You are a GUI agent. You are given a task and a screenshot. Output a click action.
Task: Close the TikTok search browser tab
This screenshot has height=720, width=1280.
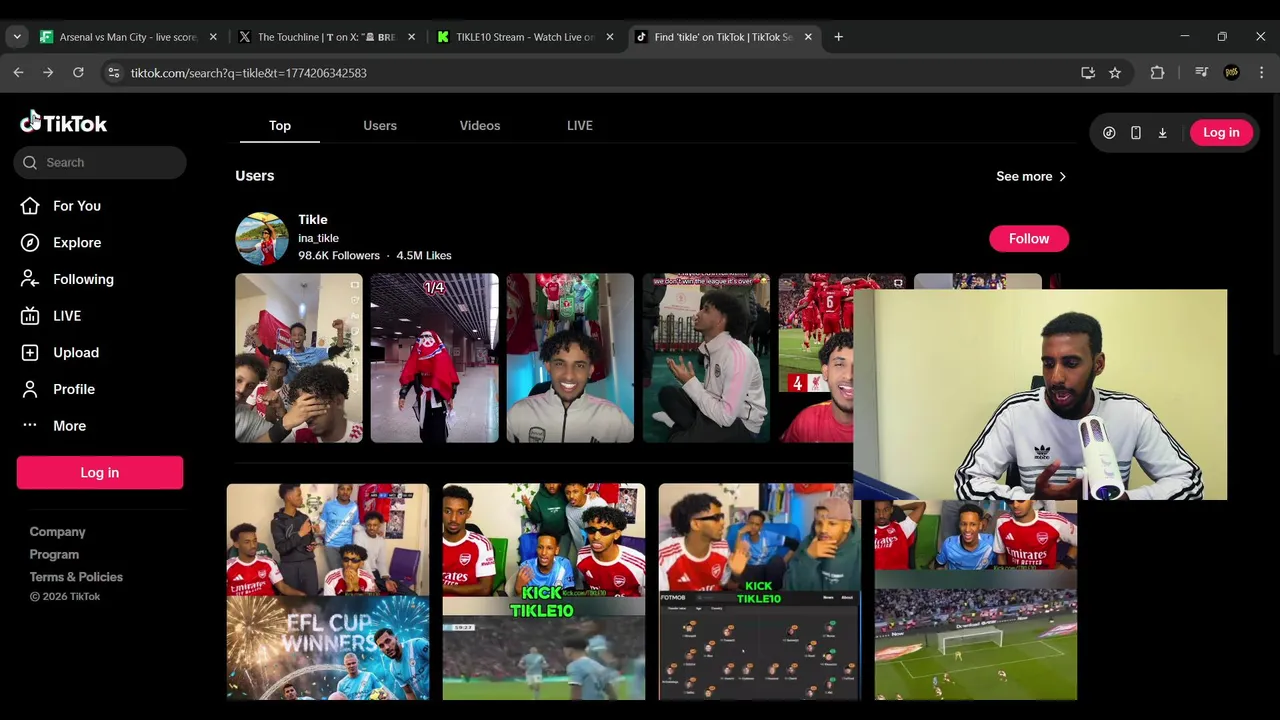point(808,37)
